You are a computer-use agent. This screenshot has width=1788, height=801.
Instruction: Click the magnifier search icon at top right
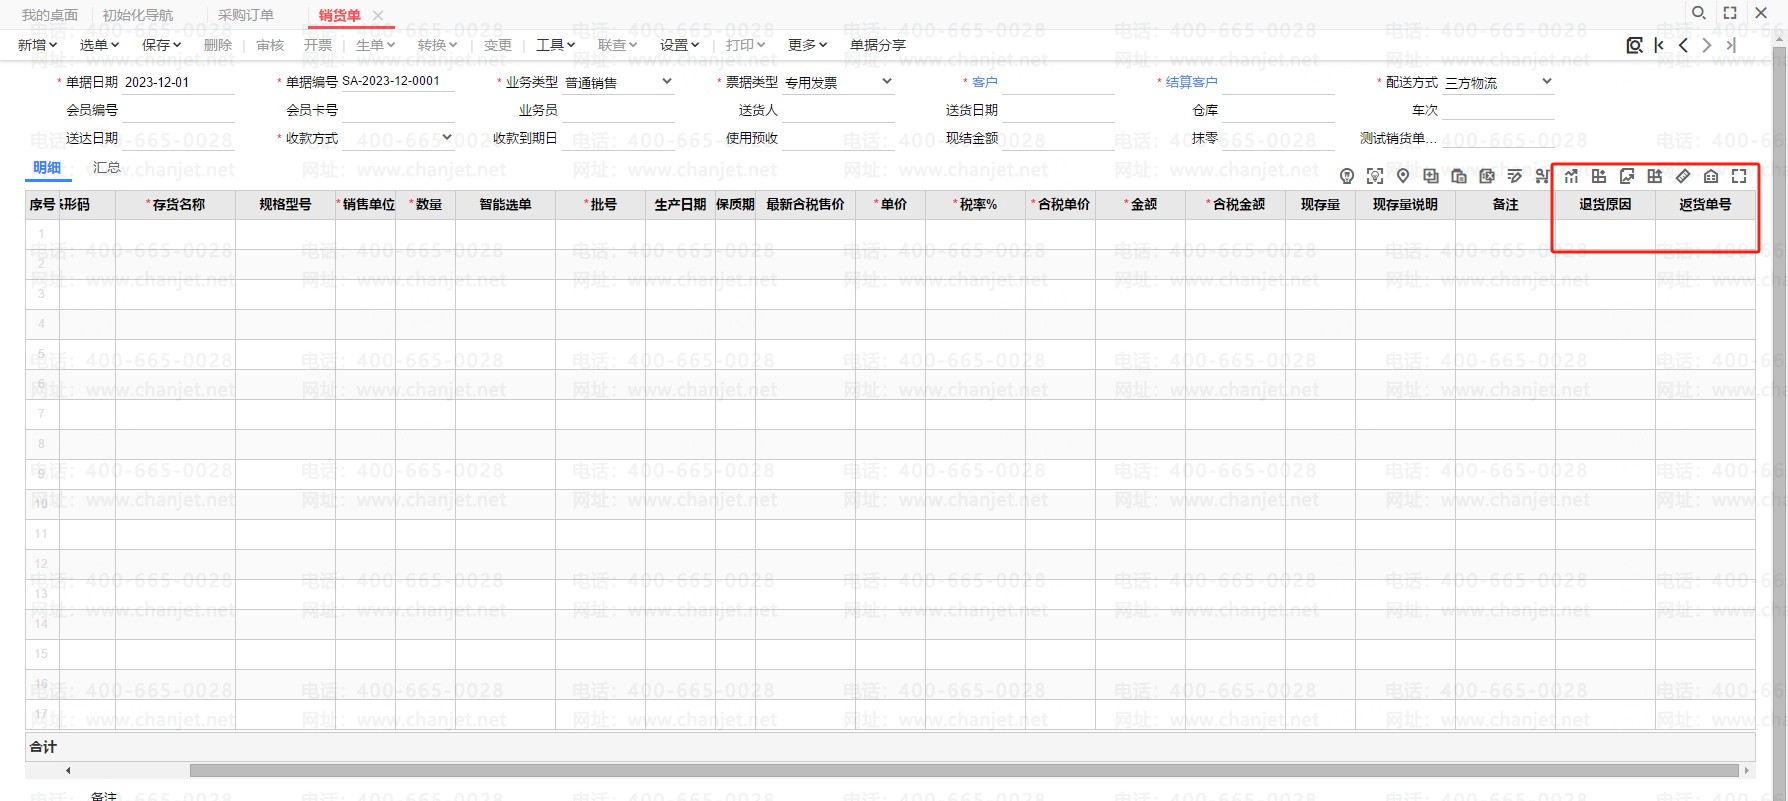click(x=1698, y=13)
